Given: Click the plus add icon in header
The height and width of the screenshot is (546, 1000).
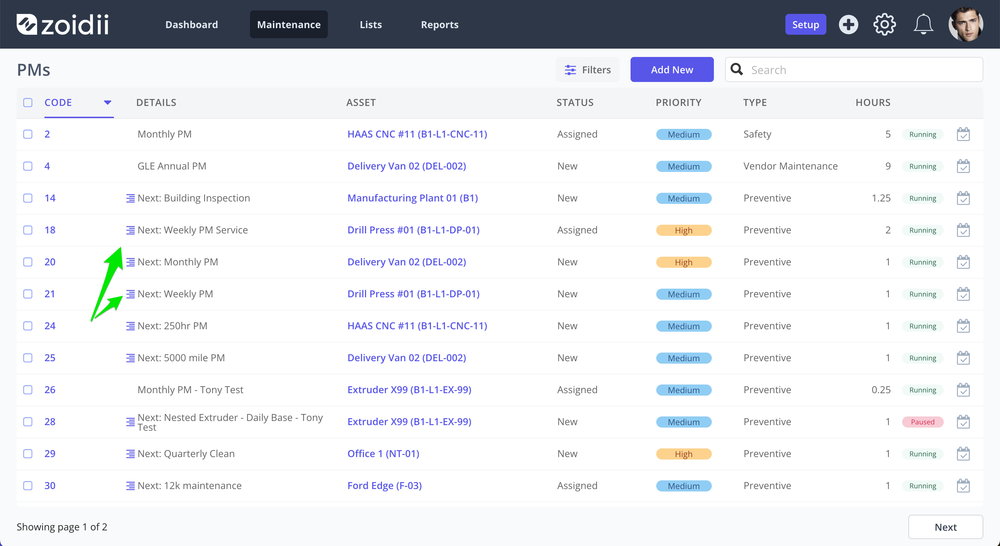Looking at the screenshot, I should pos(848,24).
